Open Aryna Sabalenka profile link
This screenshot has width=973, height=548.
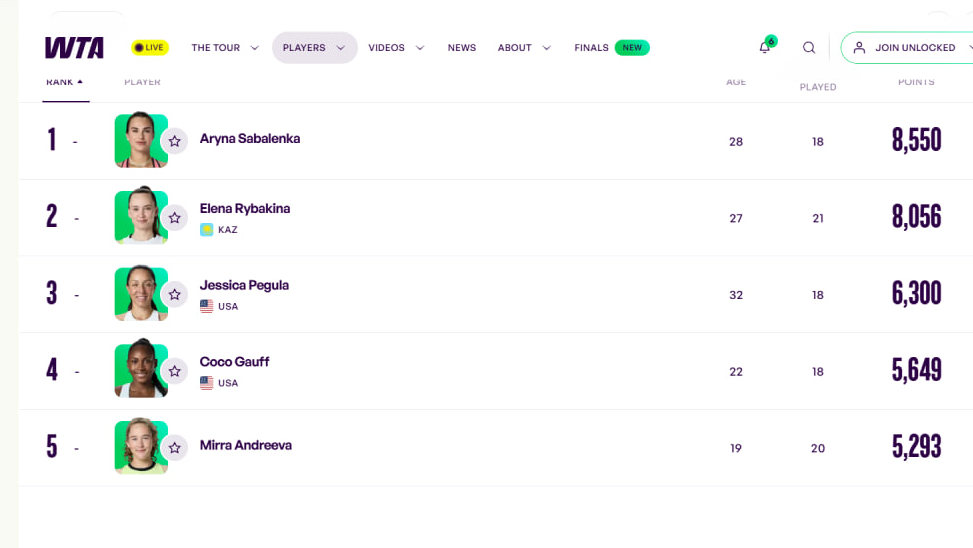[249, 139]
